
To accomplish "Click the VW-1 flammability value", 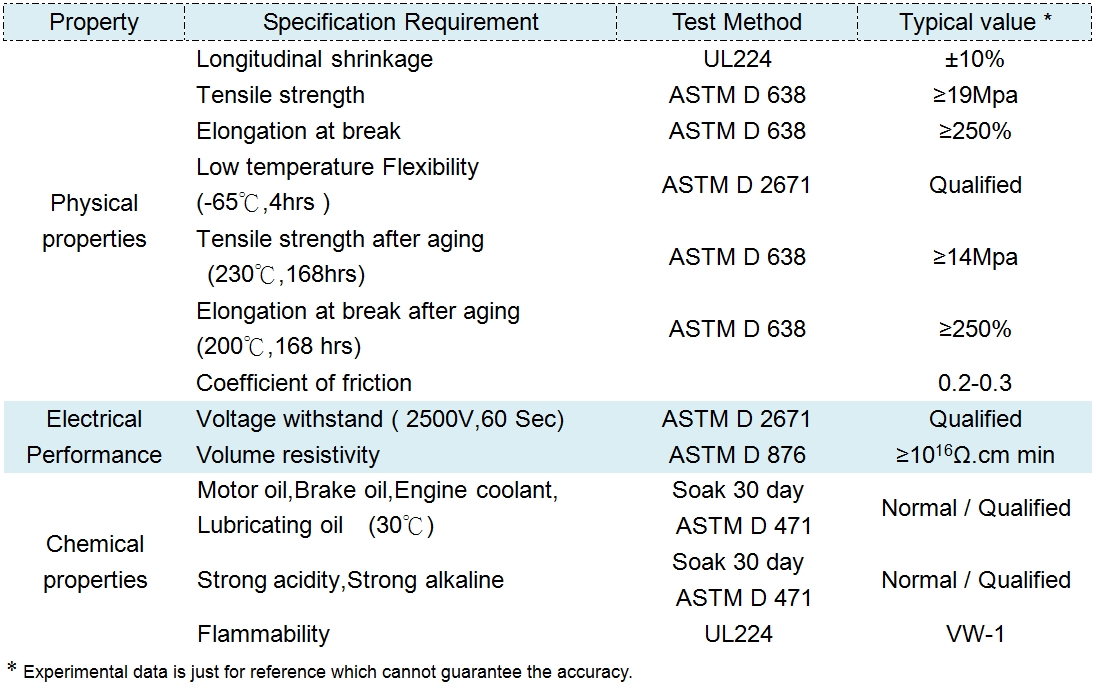I will (975, 633).
